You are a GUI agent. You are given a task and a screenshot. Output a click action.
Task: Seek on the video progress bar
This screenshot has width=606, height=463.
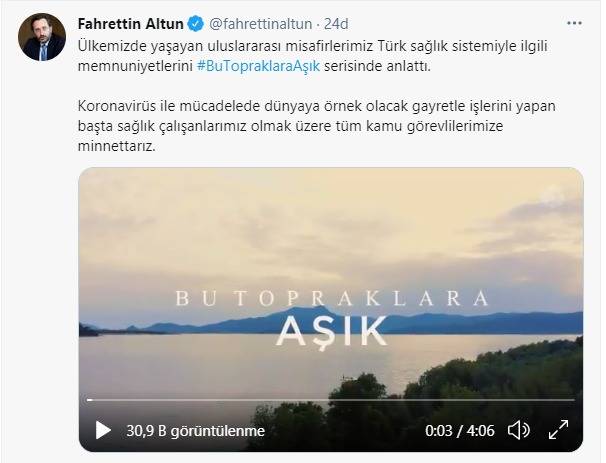331,400
